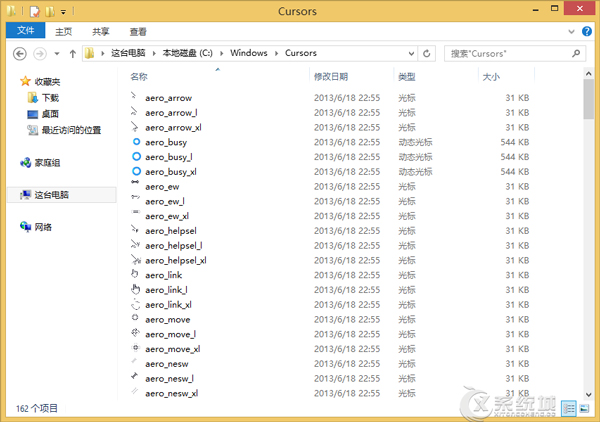This screenshot has width=600, height=422.
Task: Click the search Cursors input field
Action: point(515,54)
